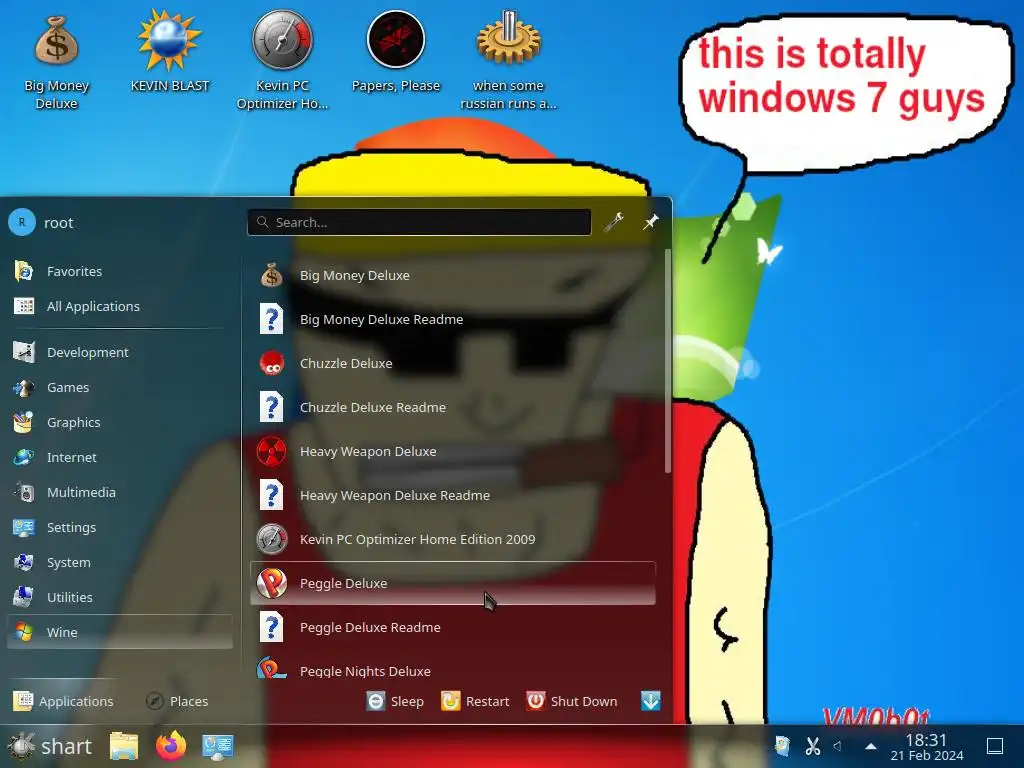Open the Multimedia category
The image size is (1024, 768).
120,492
